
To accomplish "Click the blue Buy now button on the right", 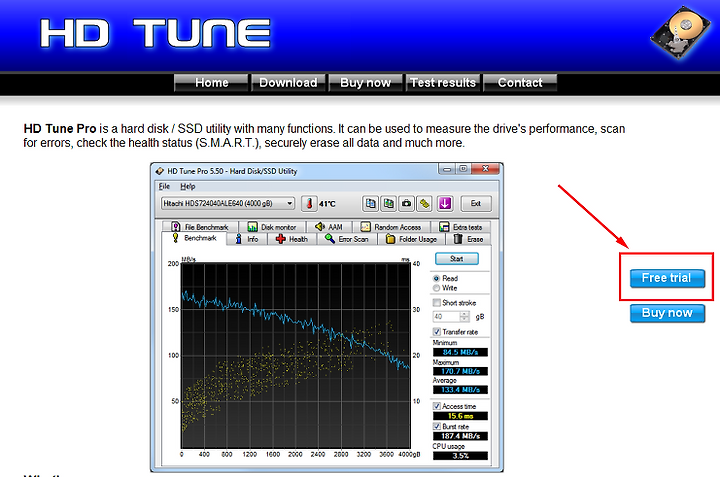I will 667,313.
